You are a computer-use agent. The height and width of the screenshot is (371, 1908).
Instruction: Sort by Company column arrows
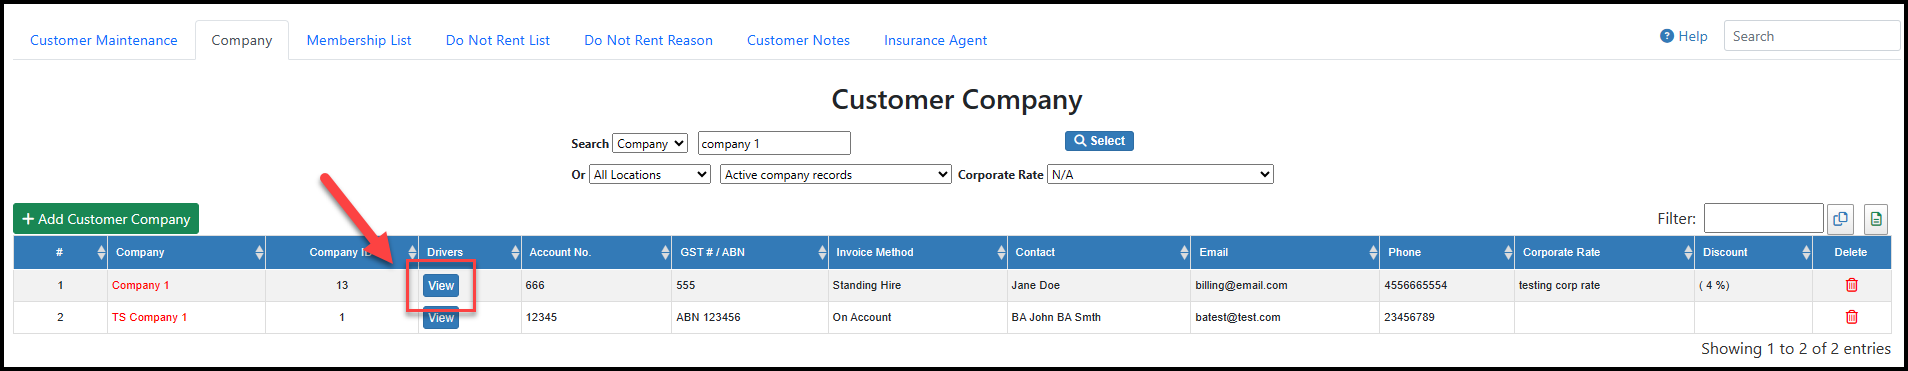pyautogui.click(x=259, y=252)
